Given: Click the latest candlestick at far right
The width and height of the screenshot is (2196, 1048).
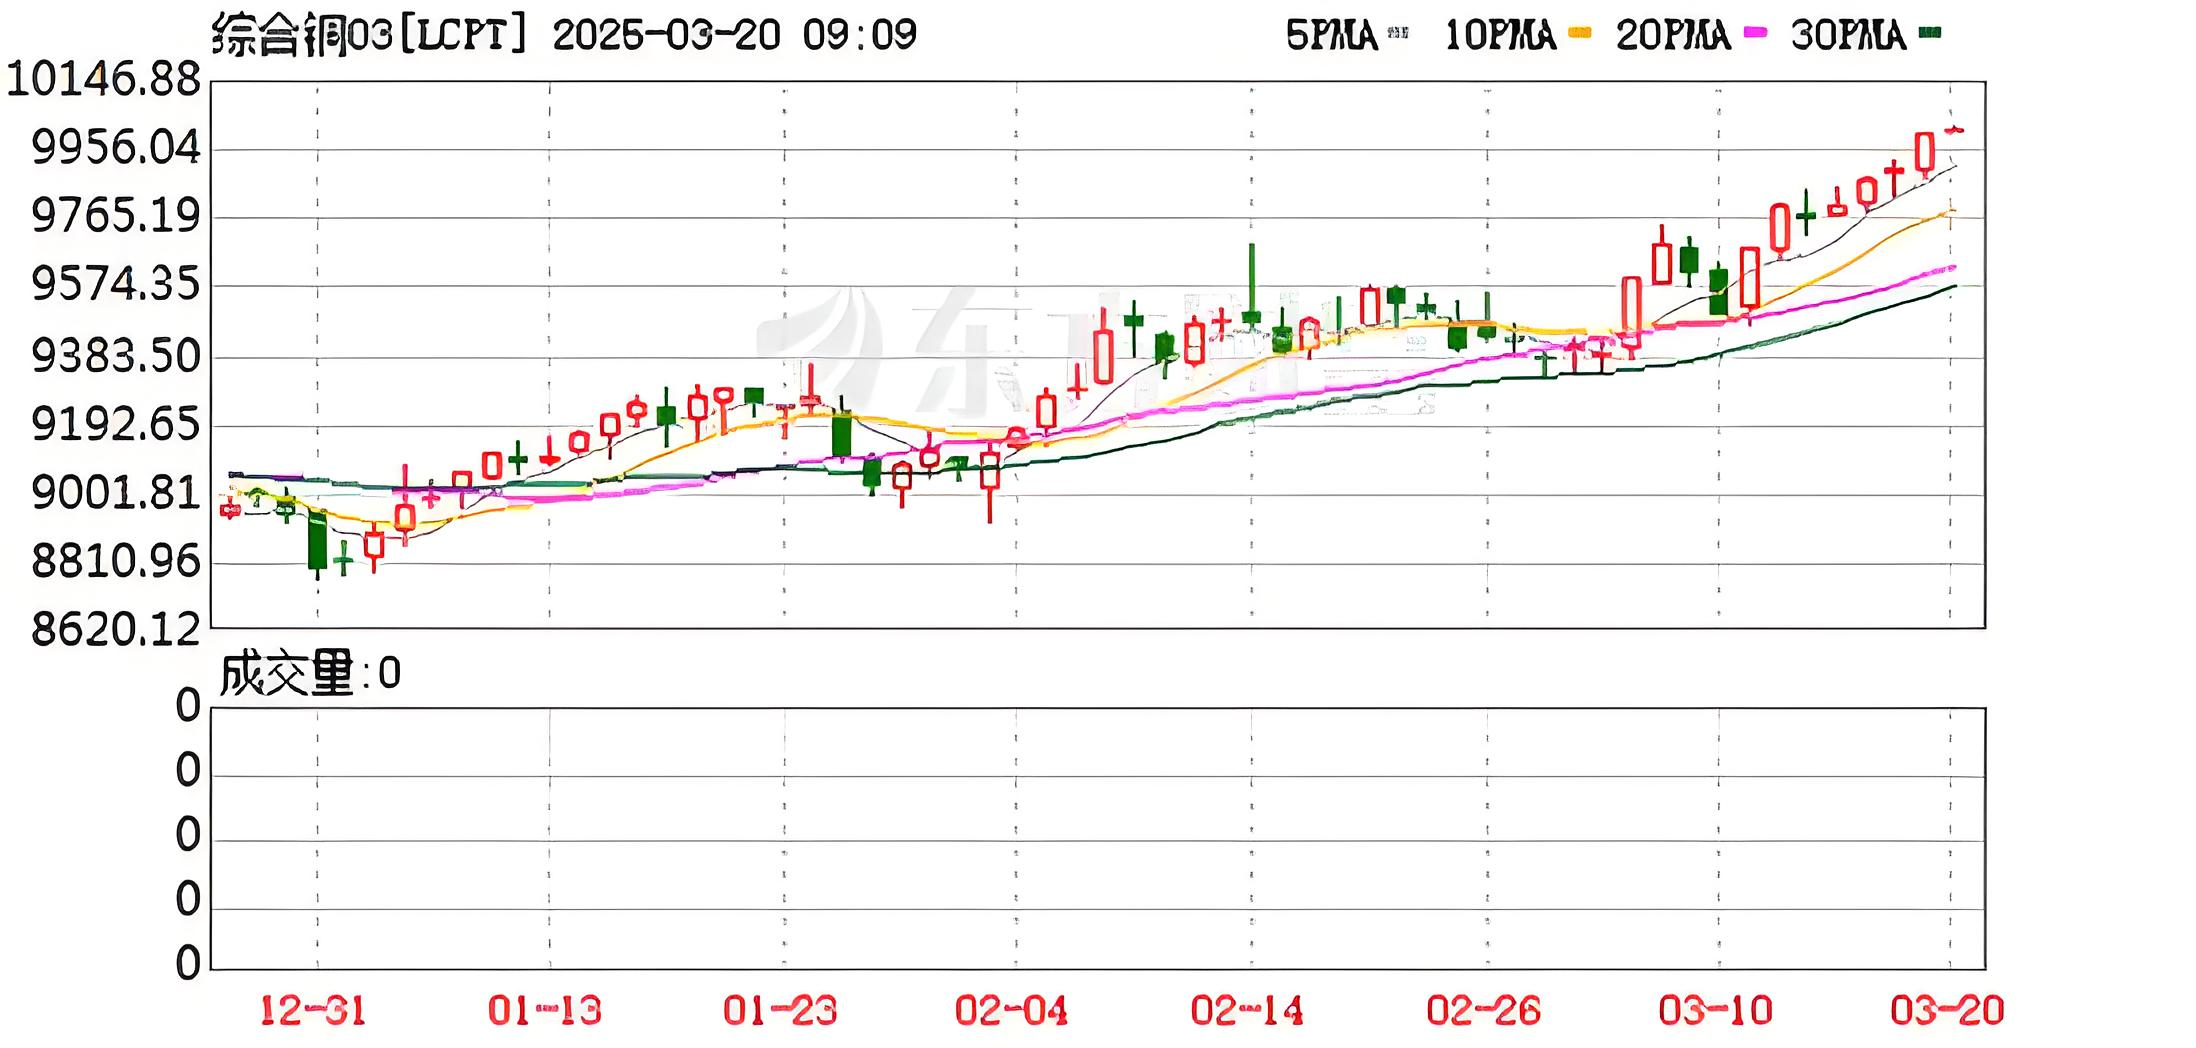Looking at the screenshot, I should tap(1953, 129).
